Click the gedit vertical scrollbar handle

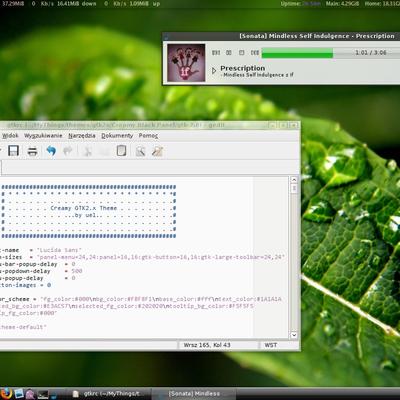pos(294,189)
